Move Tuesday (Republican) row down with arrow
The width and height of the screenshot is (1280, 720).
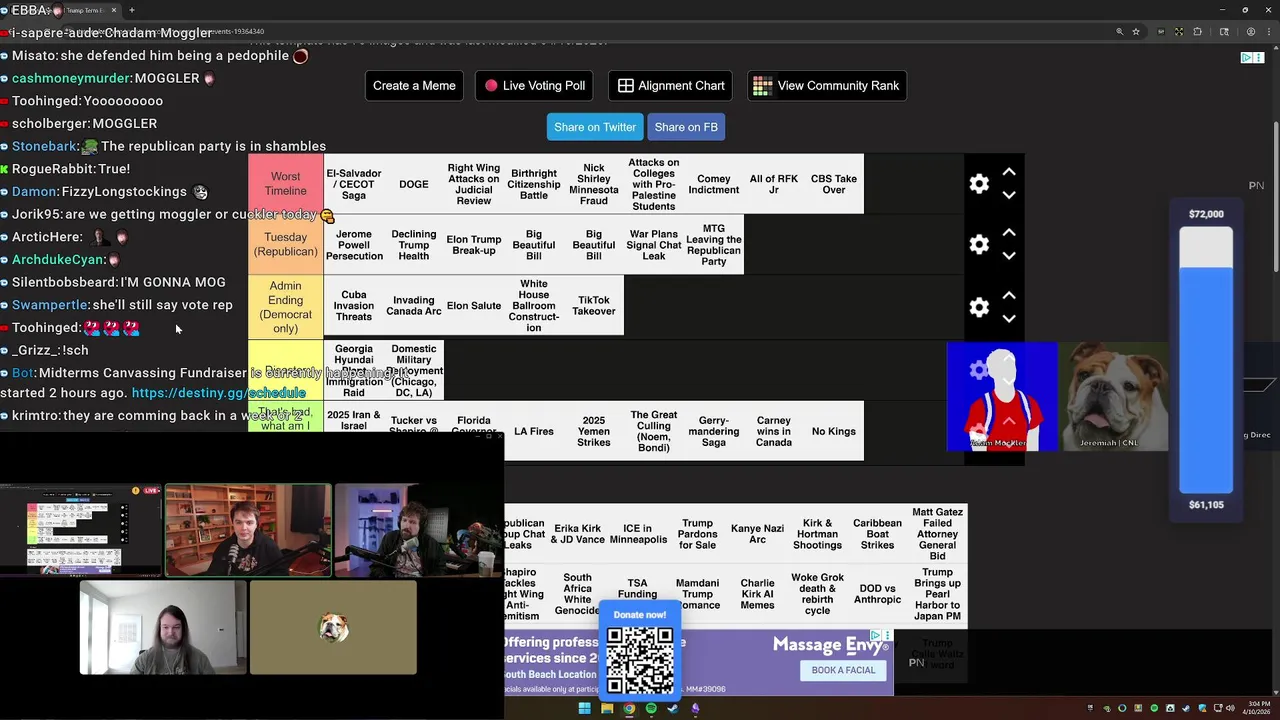coord(1009,256)
